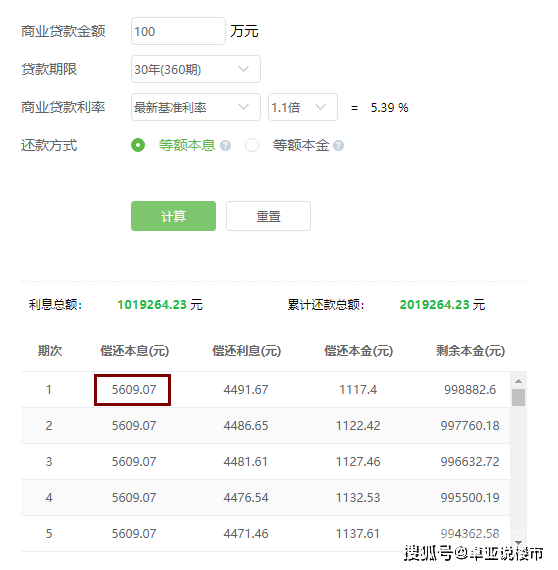Screen dimensions: 558x570
Task: Click the 剩余本金(元) column header
Action: [470, 351]
